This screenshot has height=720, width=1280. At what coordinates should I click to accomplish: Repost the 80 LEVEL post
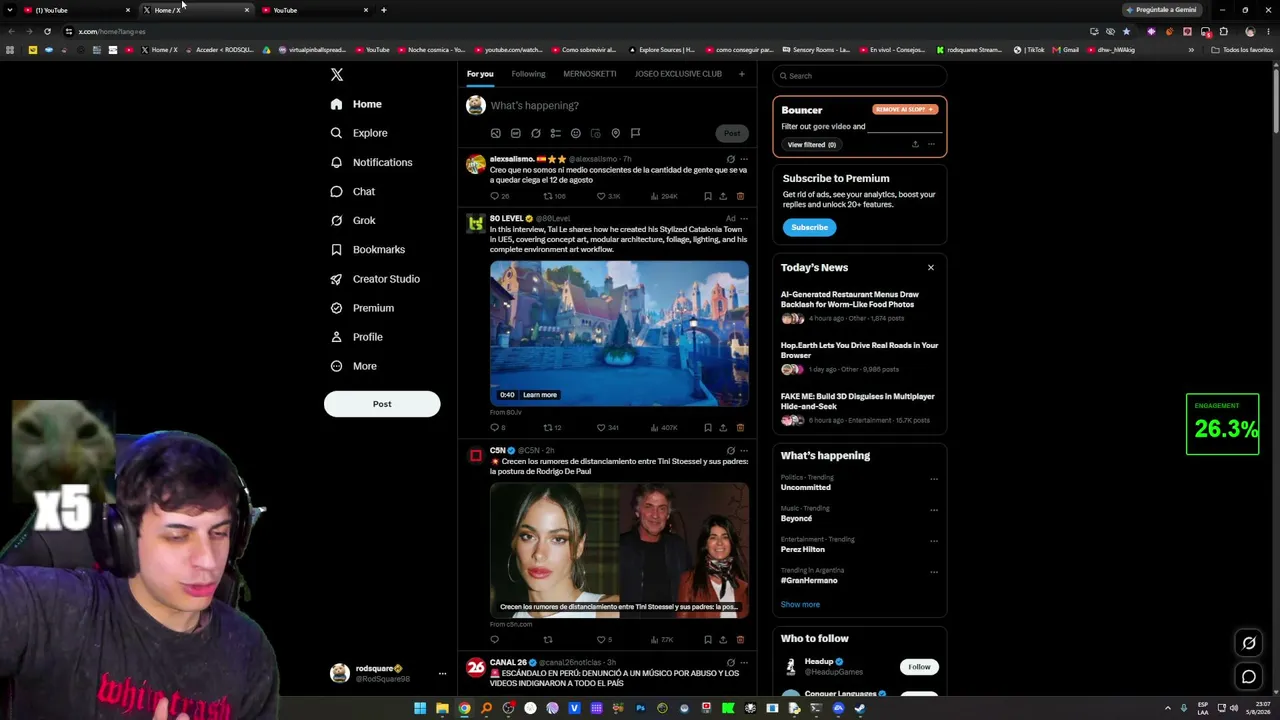547,427
